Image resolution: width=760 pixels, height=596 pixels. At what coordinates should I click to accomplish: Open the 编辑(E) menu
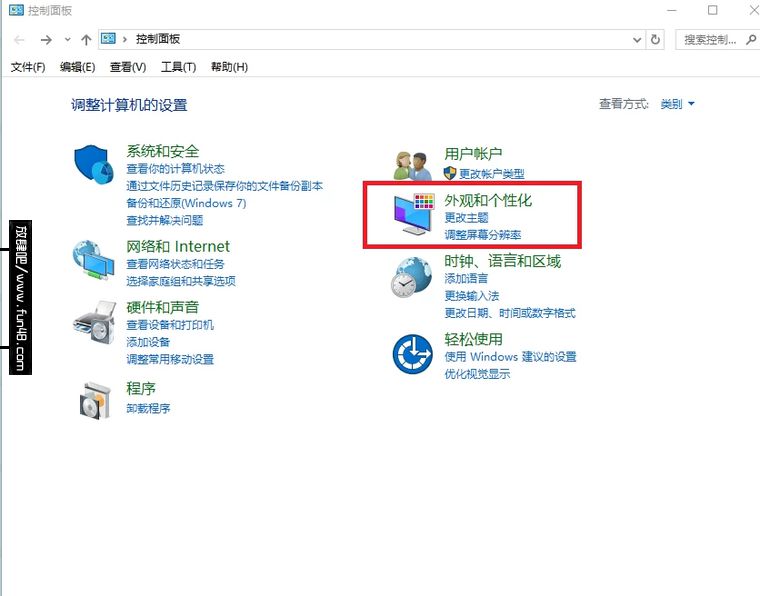point(77,67)
